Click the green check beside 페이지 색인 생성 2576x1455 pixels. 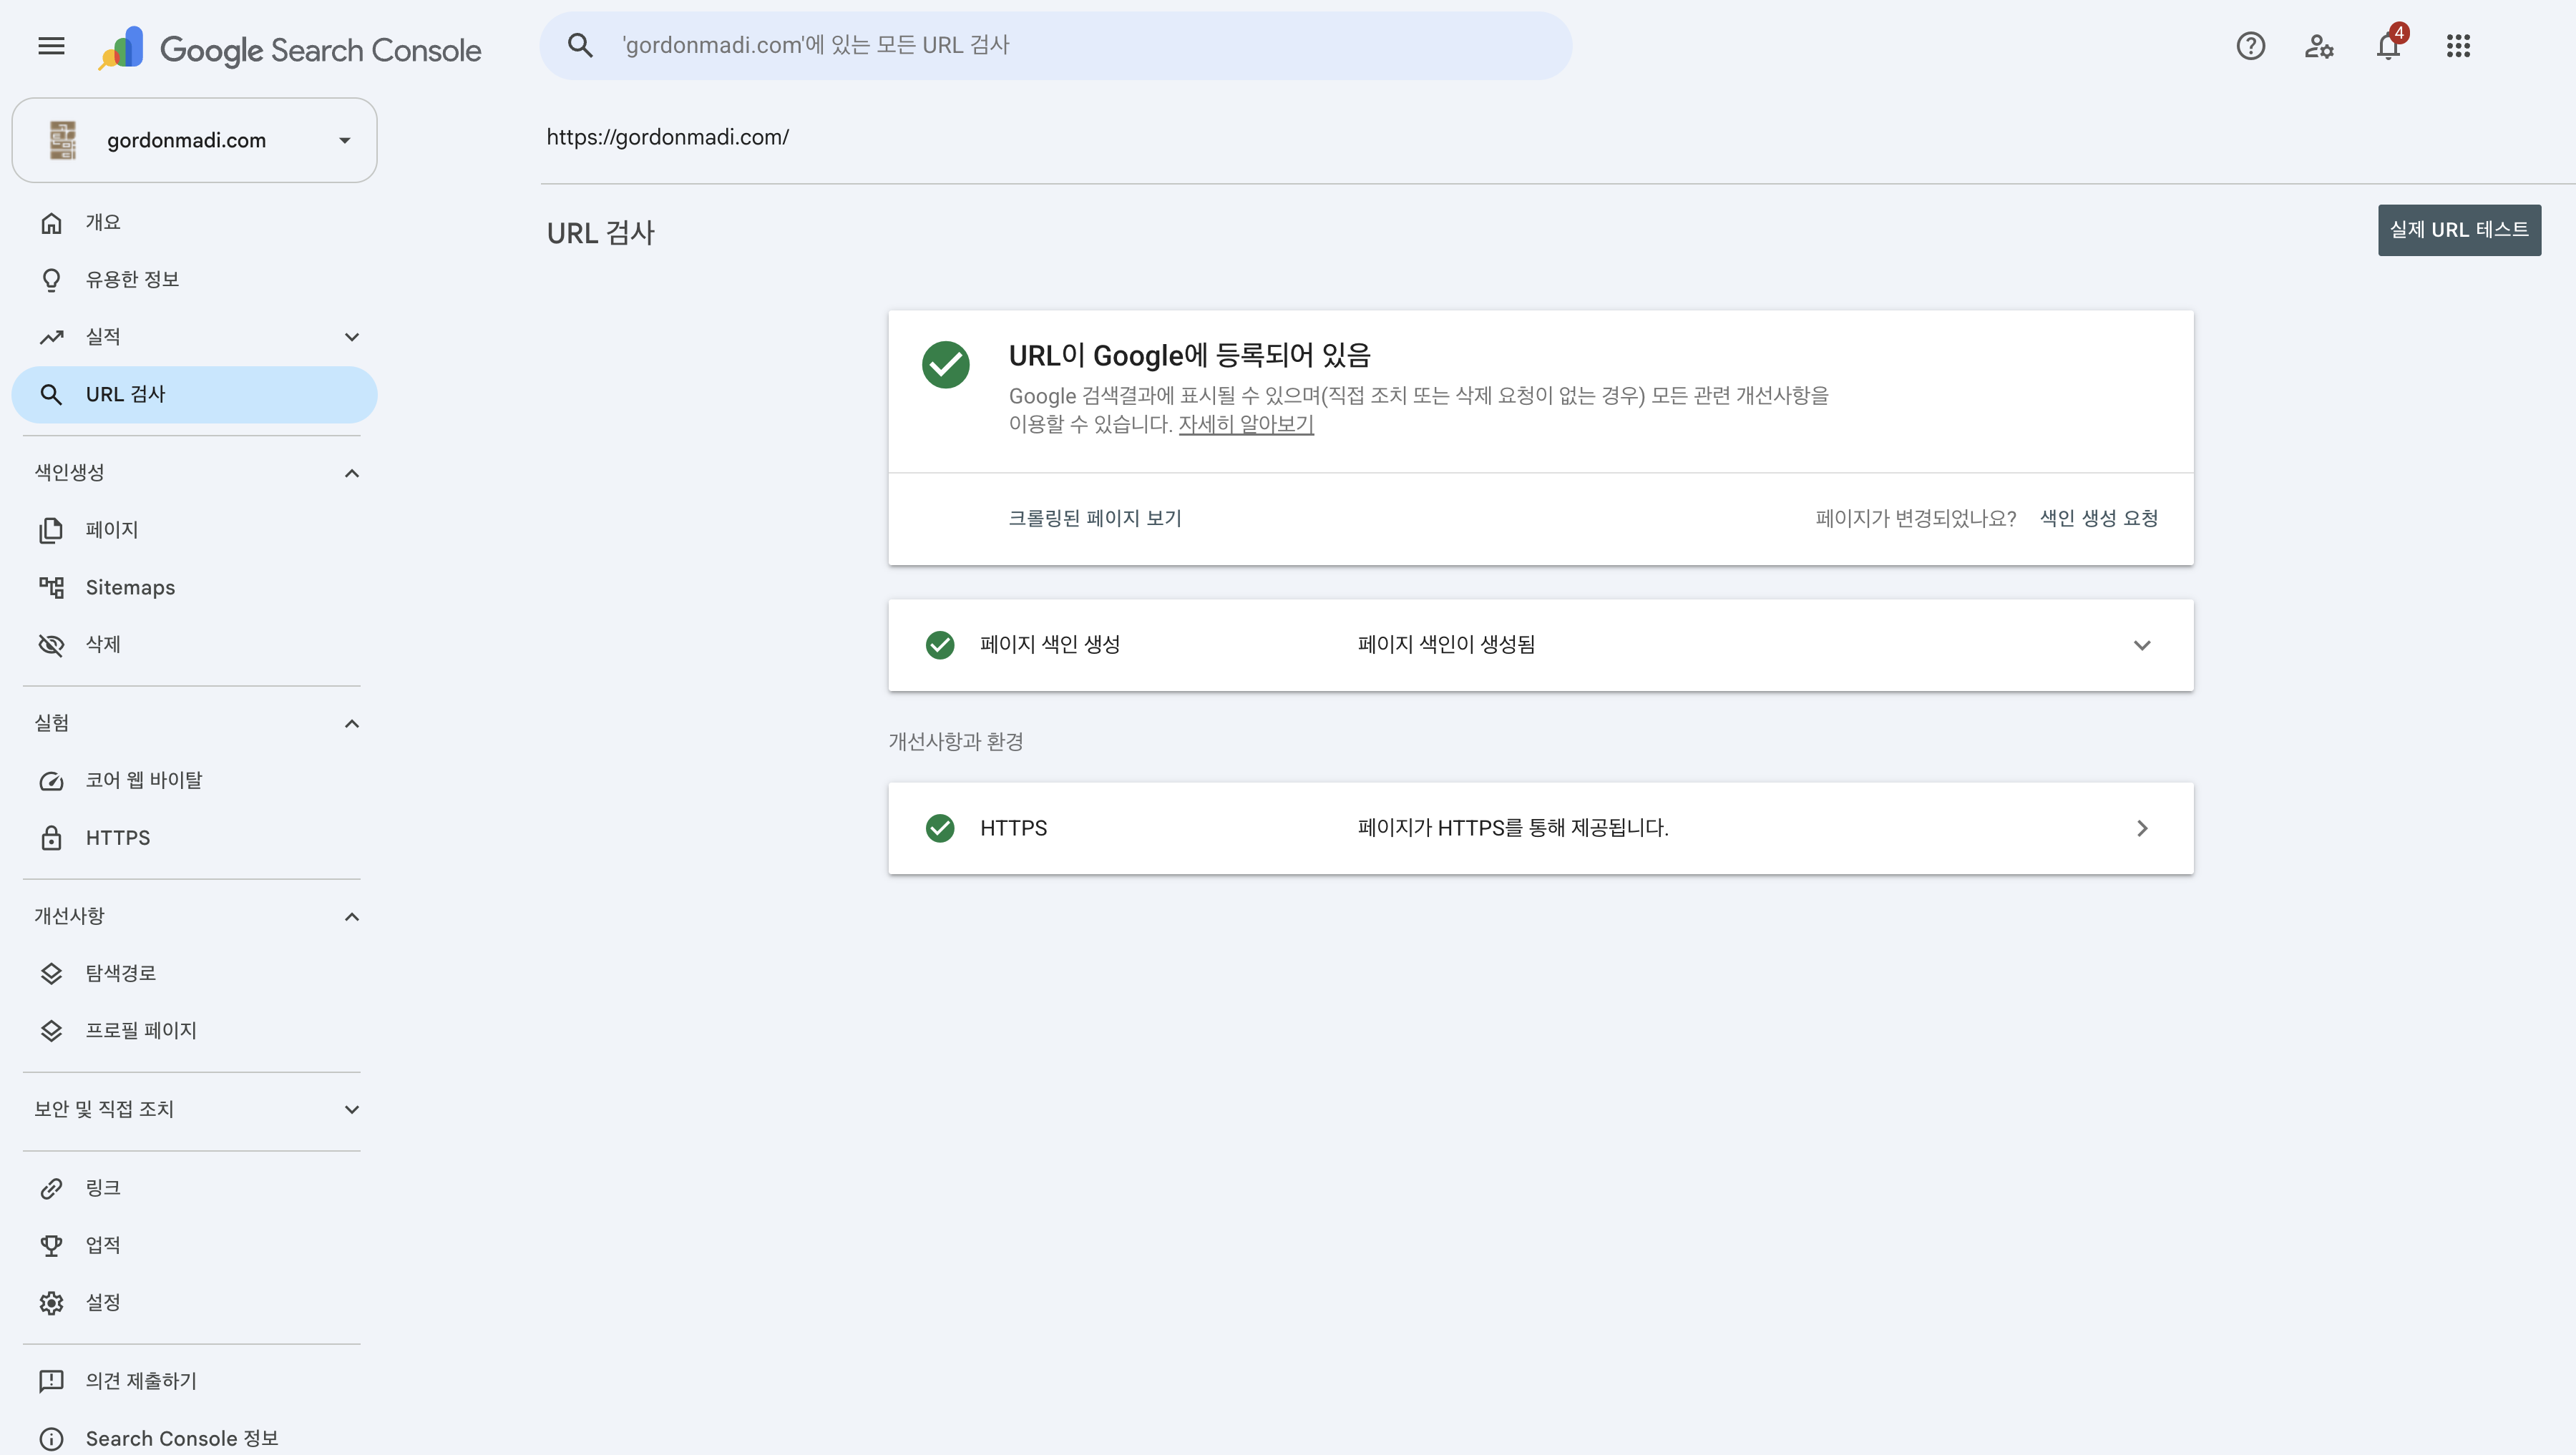[x=940, y=645]
